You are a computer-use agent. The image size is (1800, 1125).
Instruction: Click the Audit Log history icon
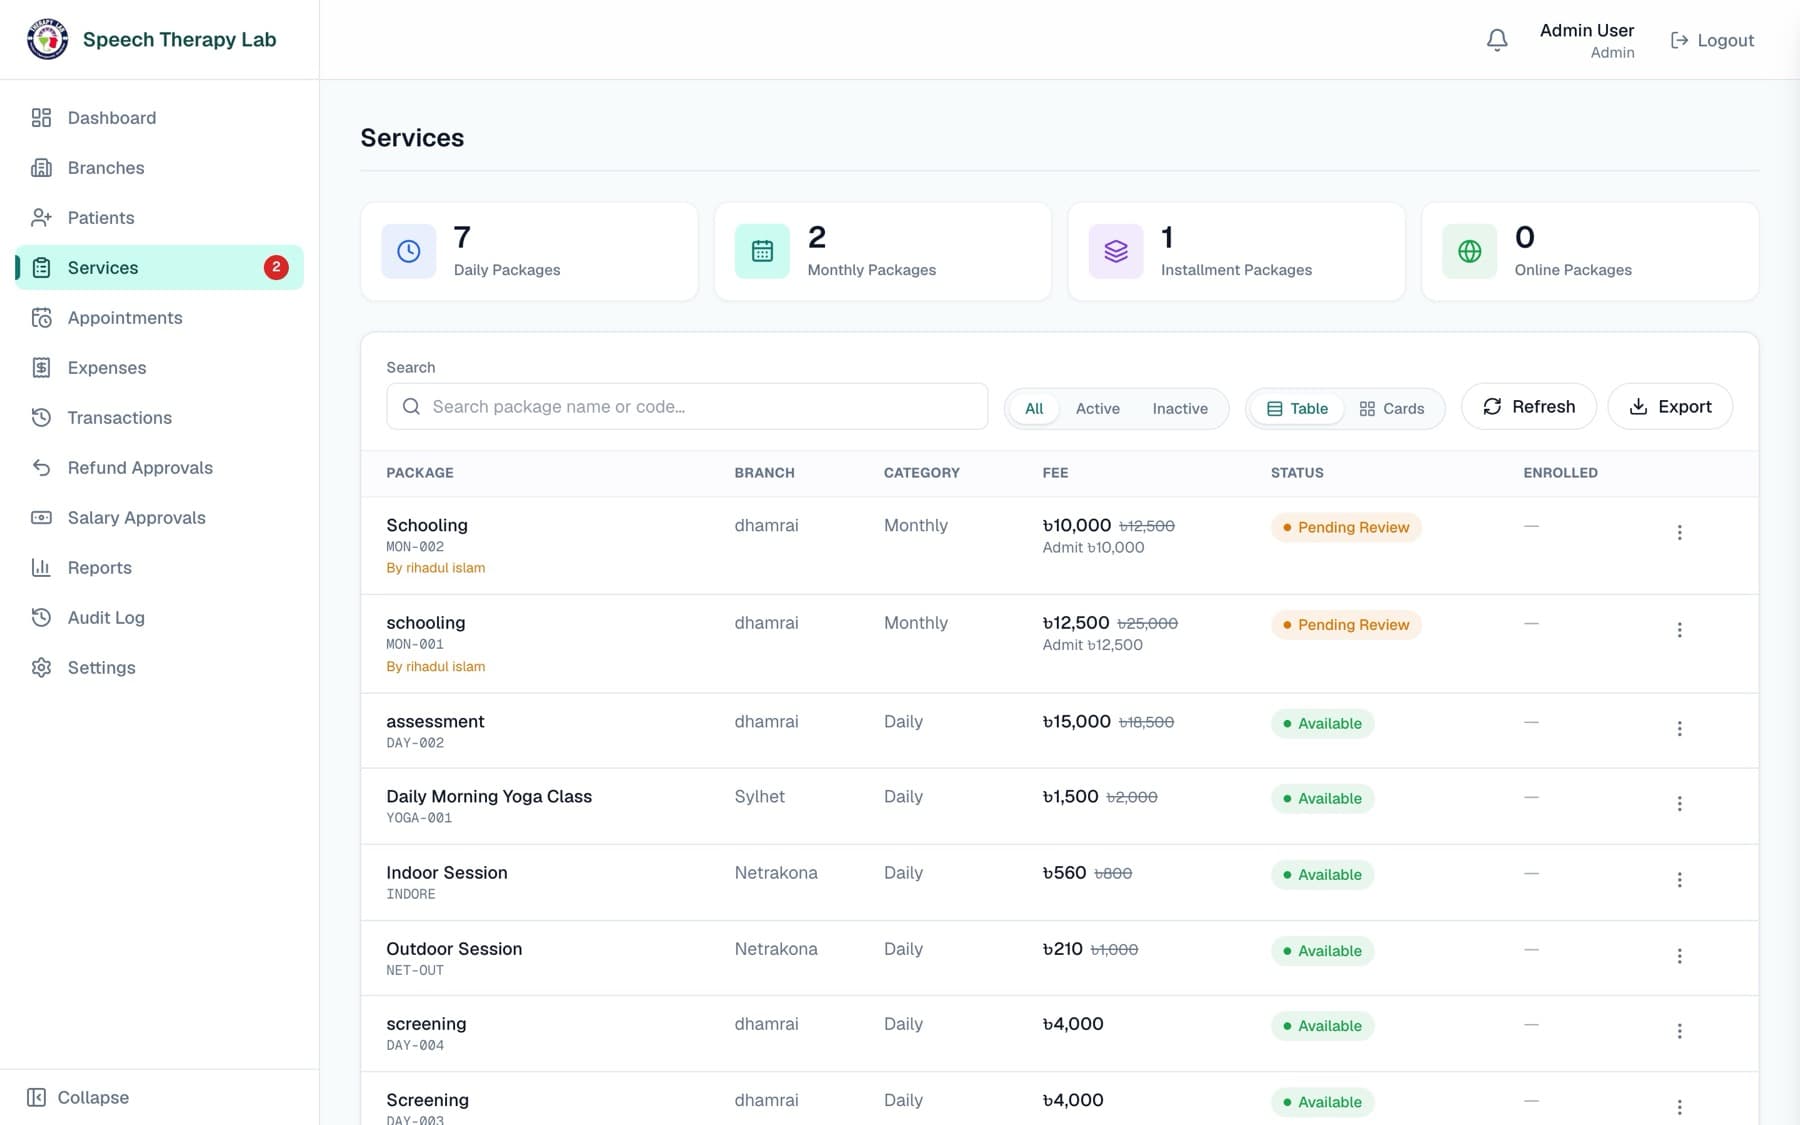click(x=41, y=618)
